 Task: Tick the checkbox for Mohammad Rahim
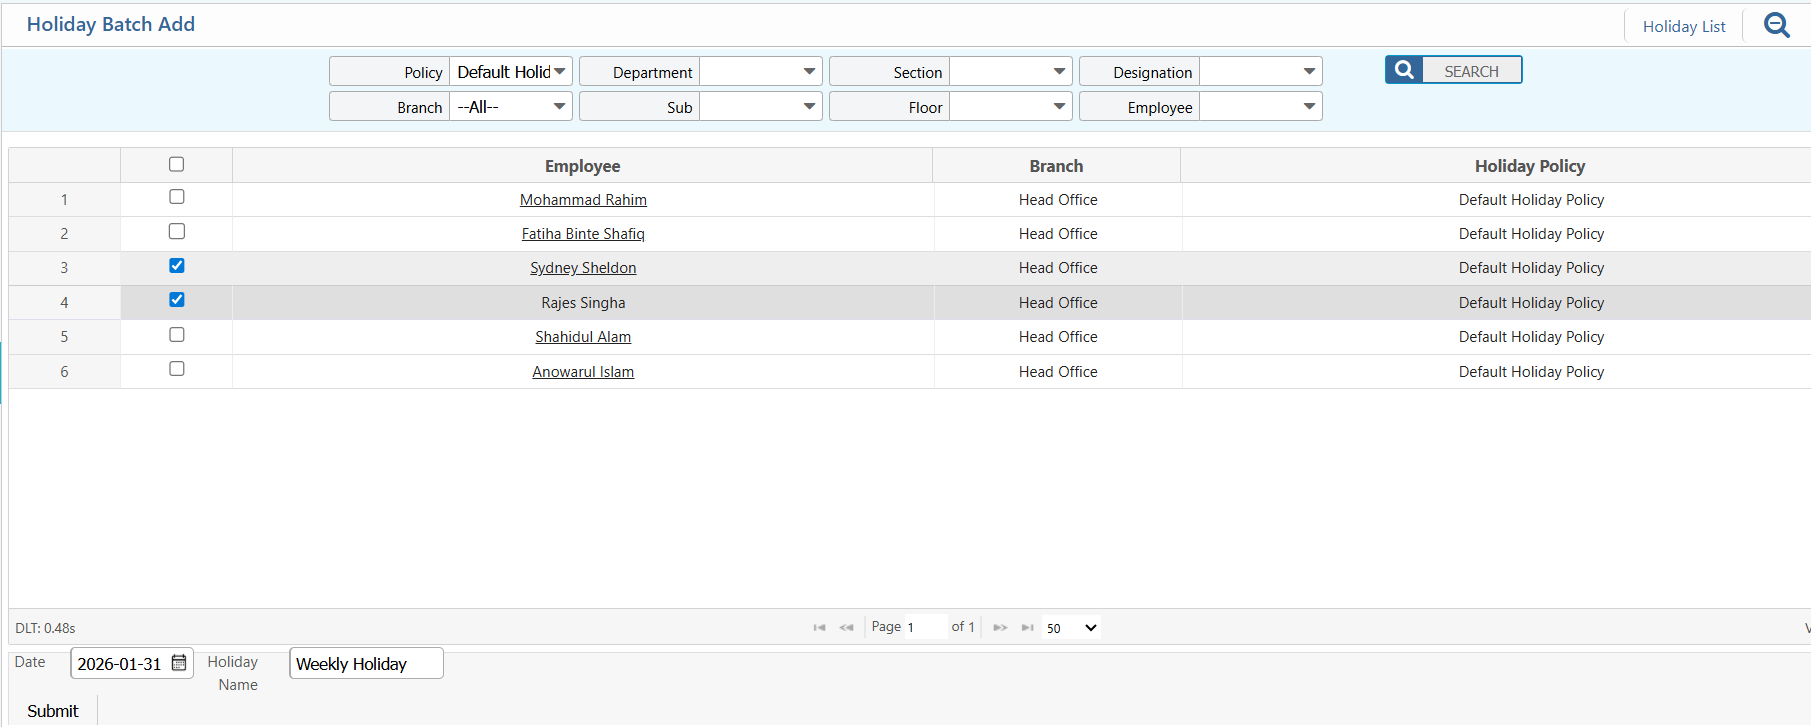coord(177,197)
